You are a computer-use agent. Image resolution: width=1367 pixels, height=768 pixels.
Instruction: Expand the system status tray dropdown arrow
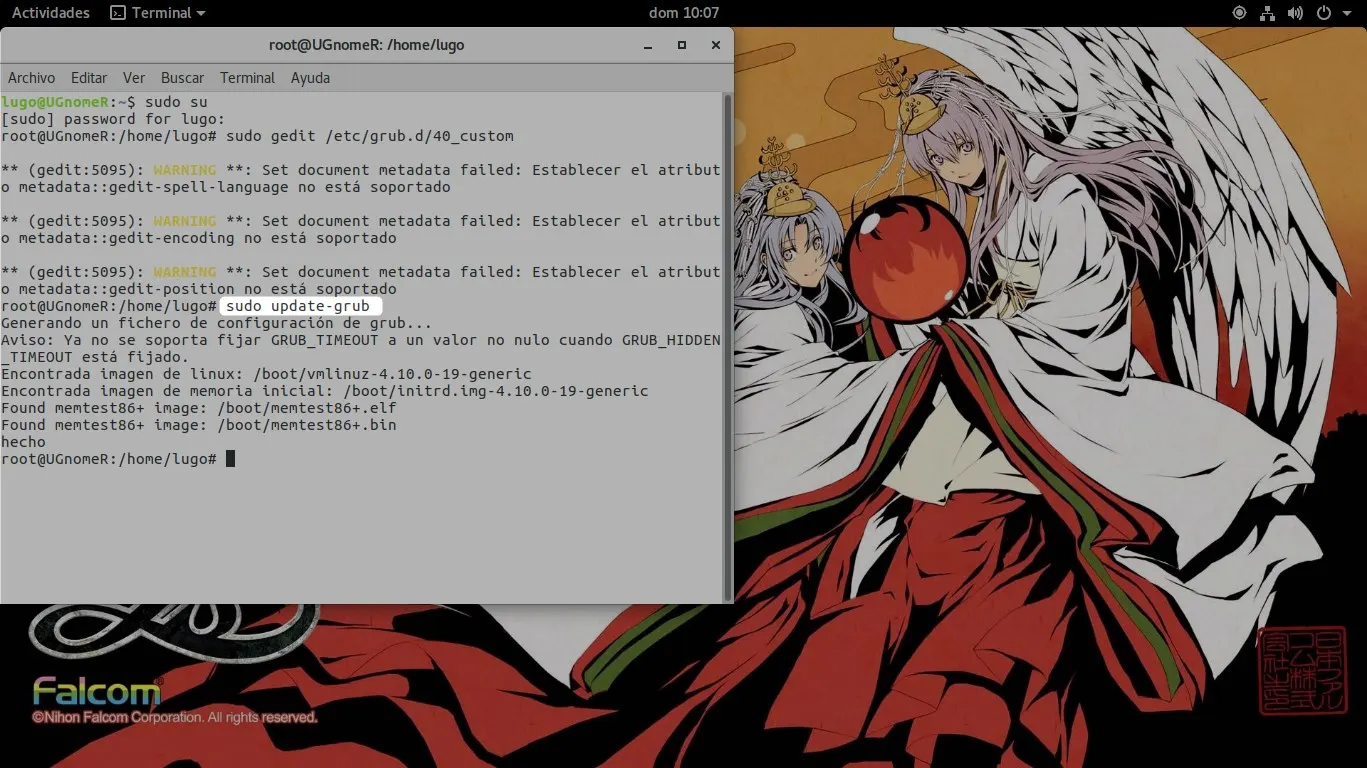pos(1348,13)
